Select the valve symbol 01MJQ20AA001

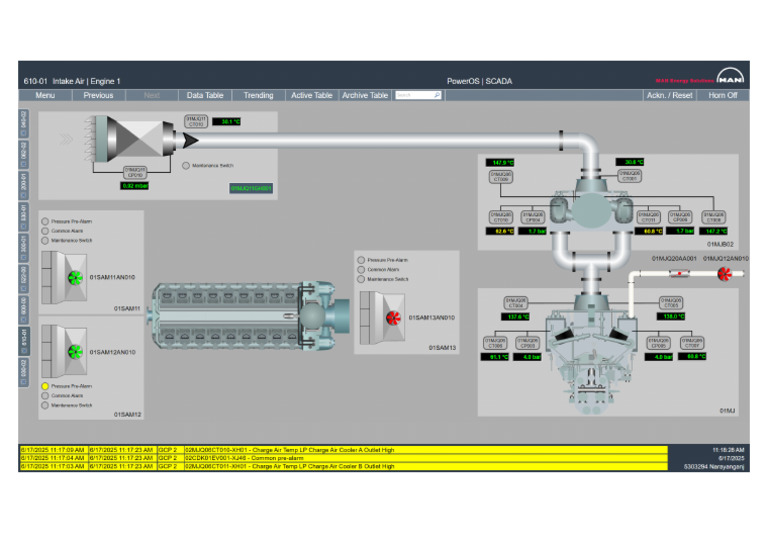pyautogui.click(x=679, y=273)
